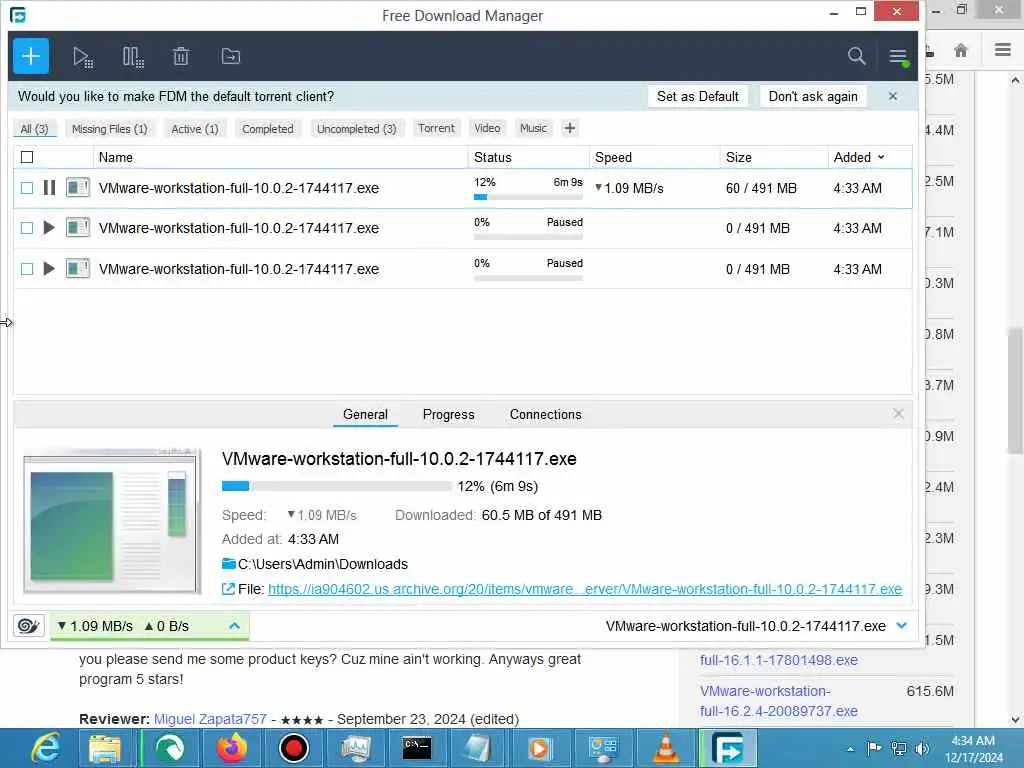Click the trash delete toolbar icon

tap(181, 57)
